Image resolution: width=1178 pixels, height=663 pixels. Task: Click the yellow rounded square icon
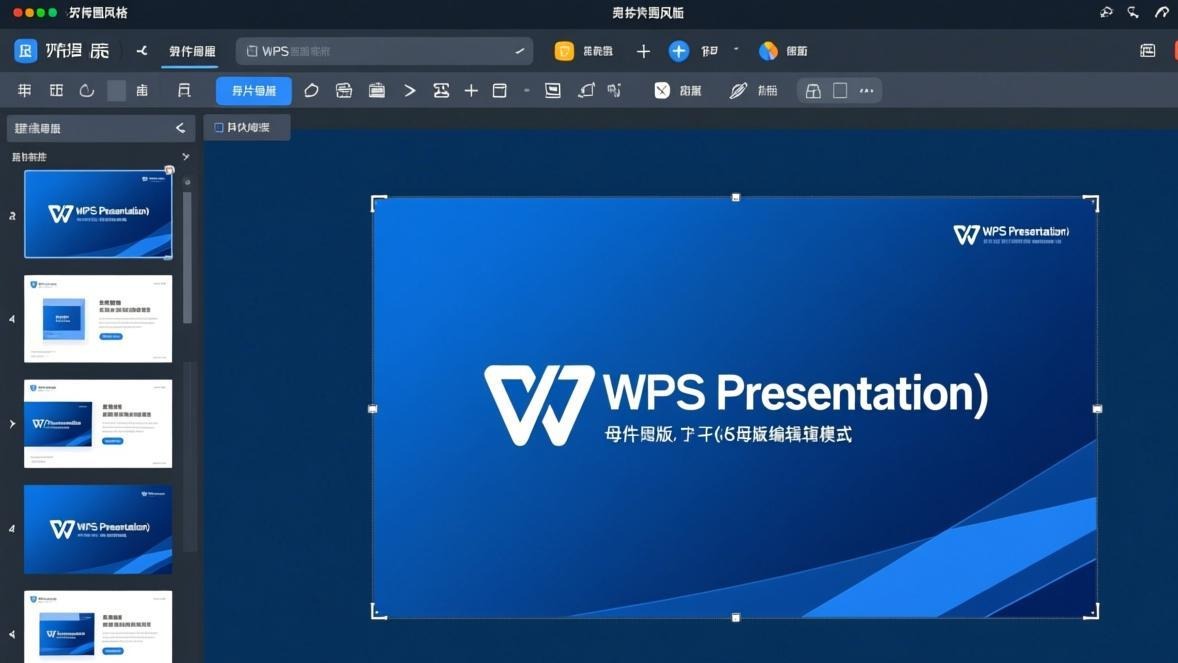coord(564,50)
